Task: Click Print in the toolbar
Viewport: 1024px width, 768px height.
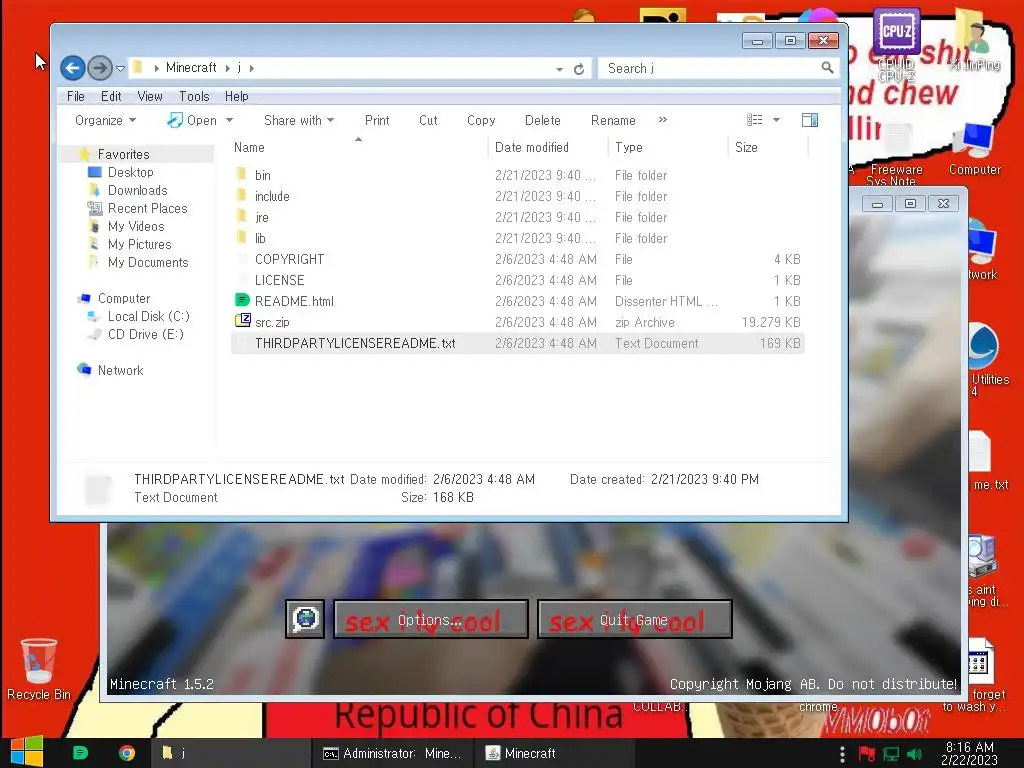Action: coord(377,120)
